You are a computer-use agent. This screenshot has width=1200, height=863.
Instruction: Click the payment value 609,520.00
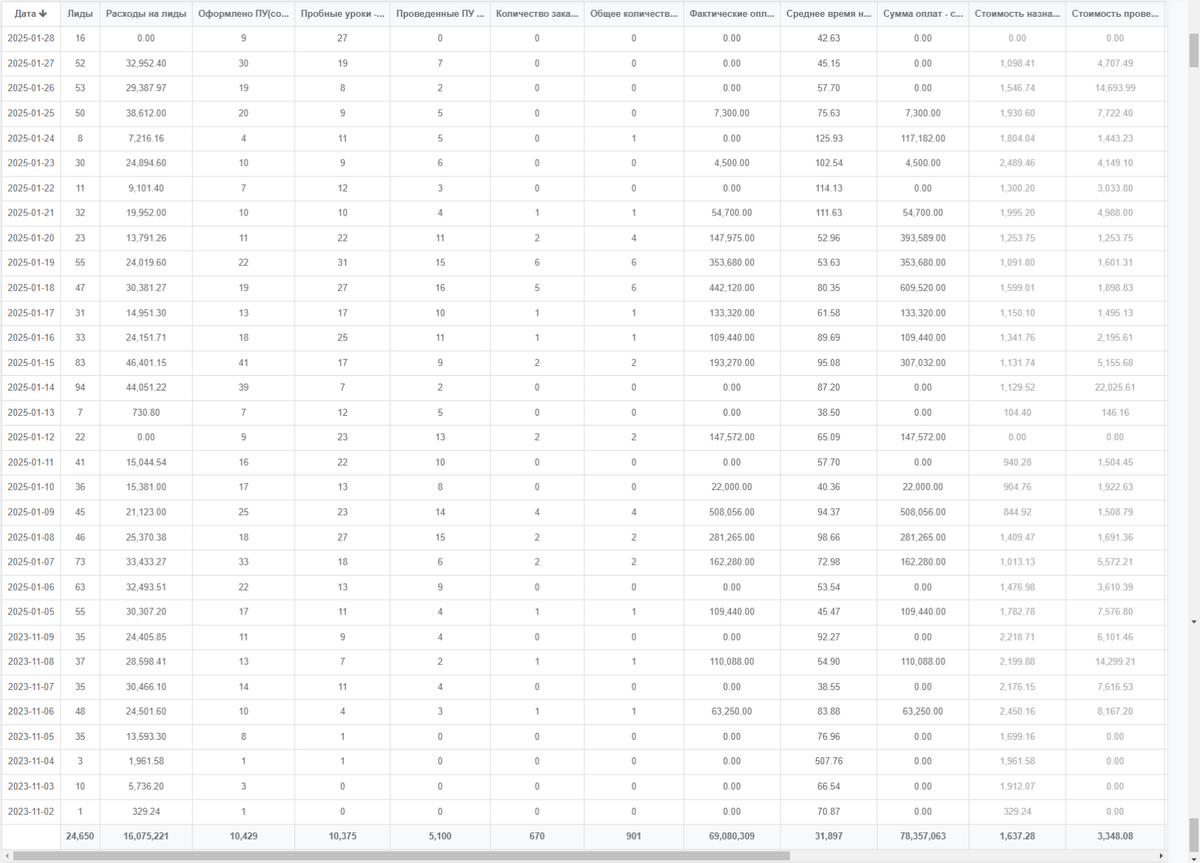922,288
